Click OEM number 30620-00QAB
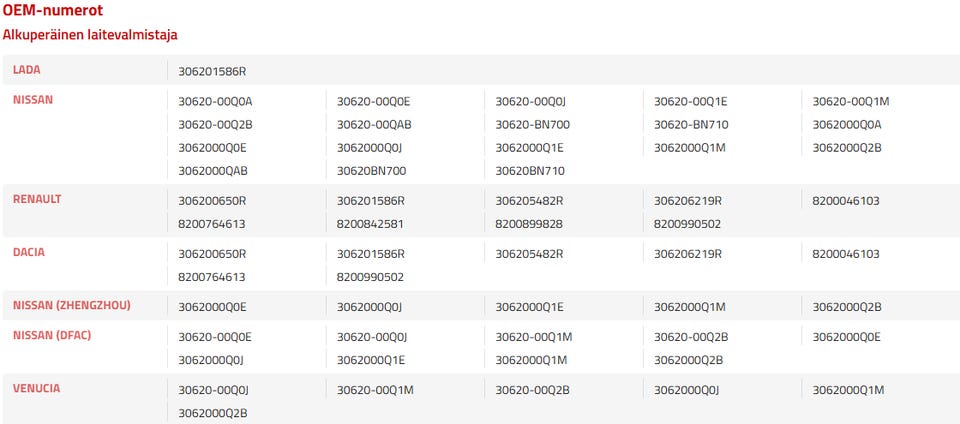Image resolution: width=960 pixels, height=424 pixels. pos(374,124)
